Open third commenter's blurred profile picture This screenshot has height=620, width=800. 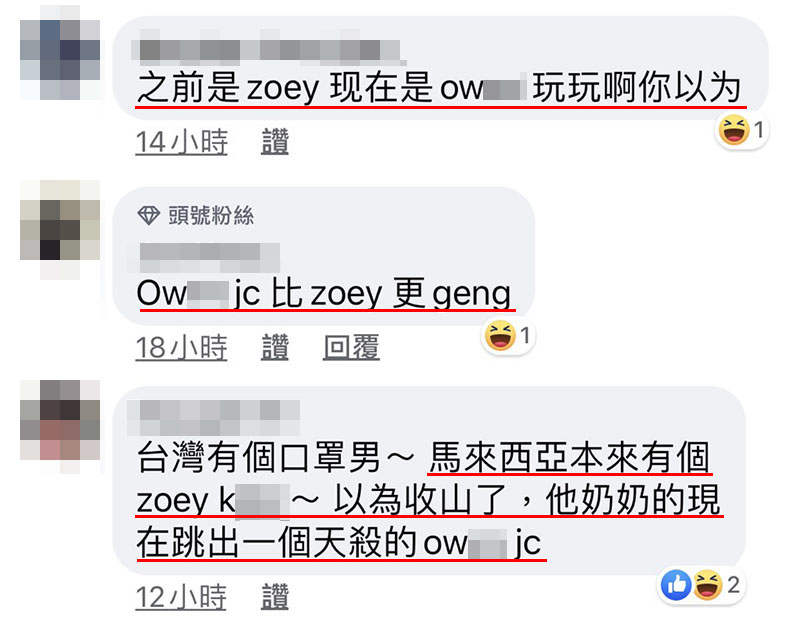(x=60, y=427)
